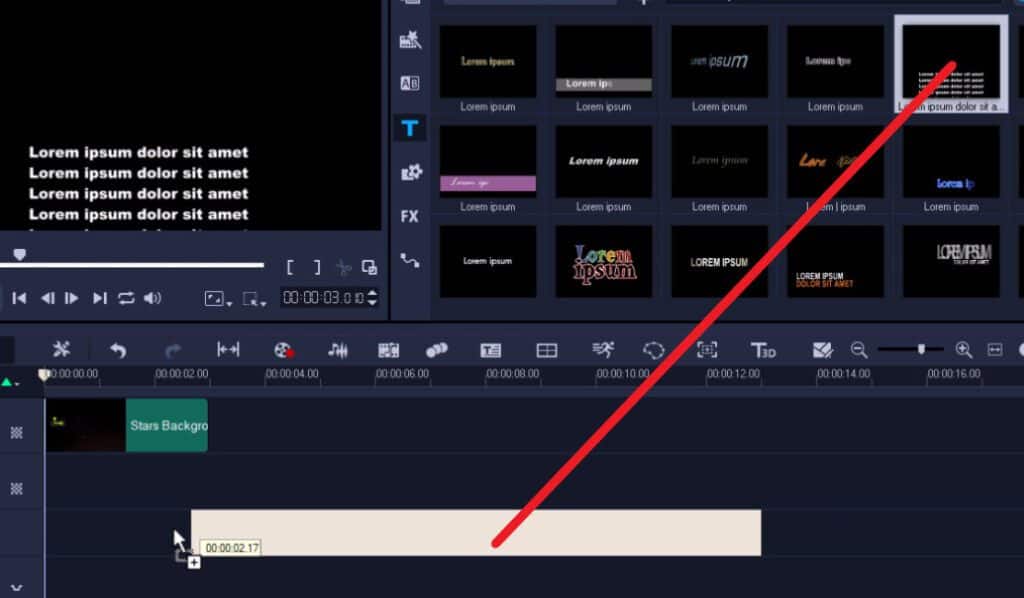Click the timeline zoom slider handle
The height and width of the screenshot is (598, 1024).
click(x=922, y=349)
